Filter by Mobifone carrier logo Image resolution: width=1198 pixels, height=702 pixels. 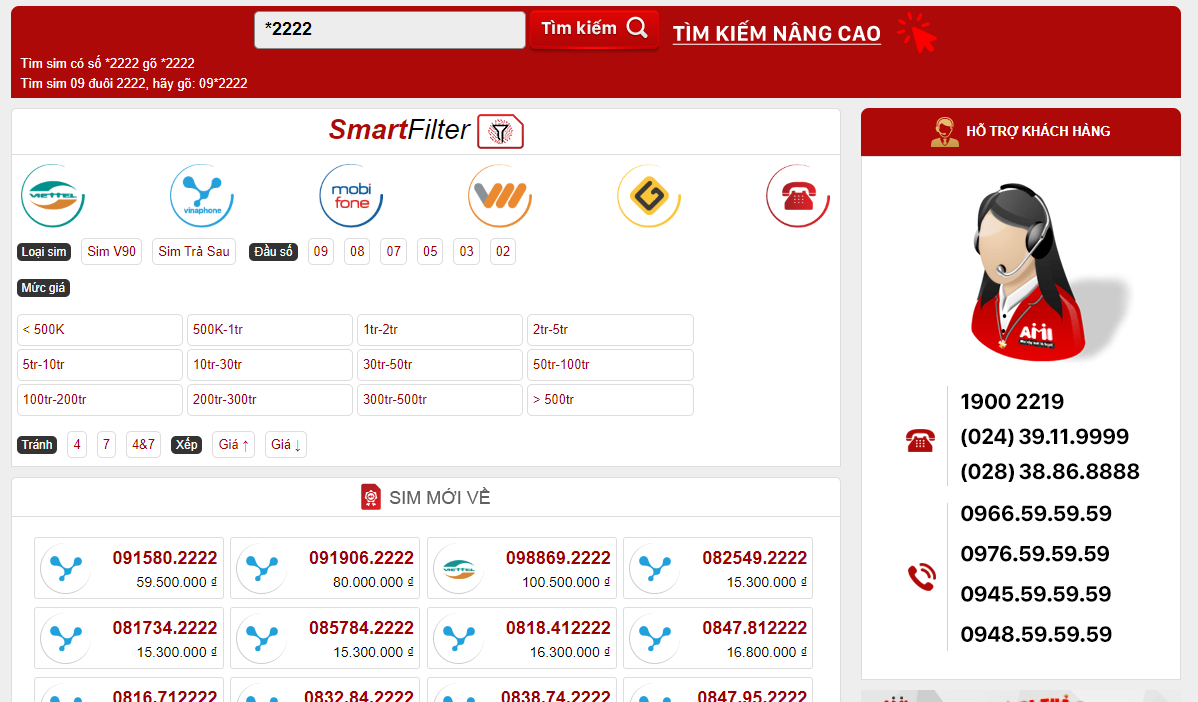pos(351,196)
